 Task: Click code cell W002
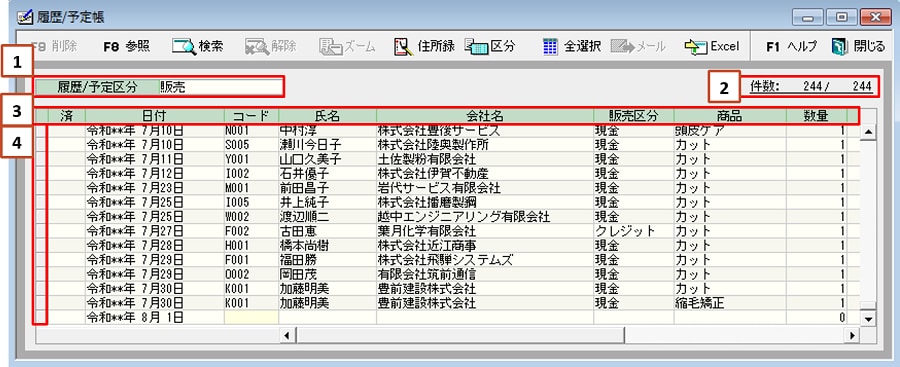(251, 217)
